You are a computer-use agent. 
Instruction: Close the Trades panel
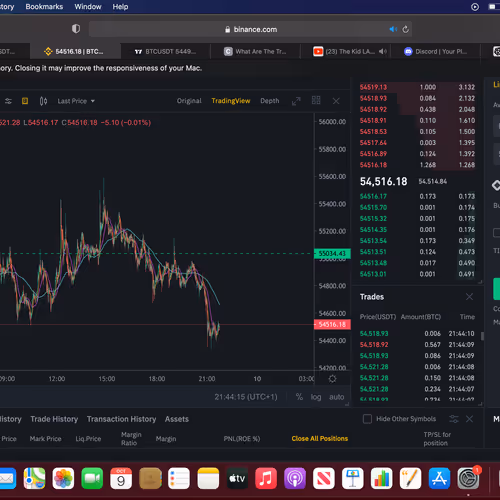point(469,296)
